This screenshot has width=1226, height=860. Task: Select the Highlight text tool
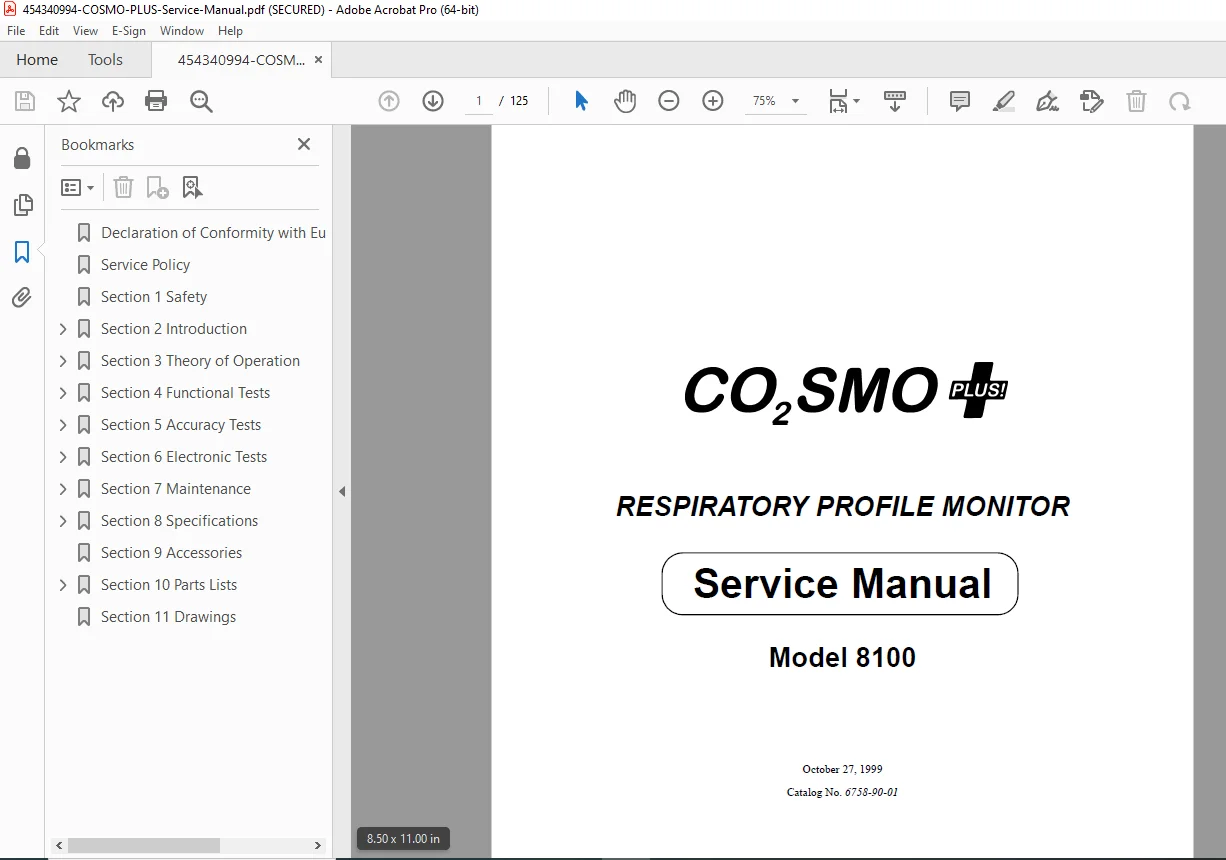coord(1003,101)
